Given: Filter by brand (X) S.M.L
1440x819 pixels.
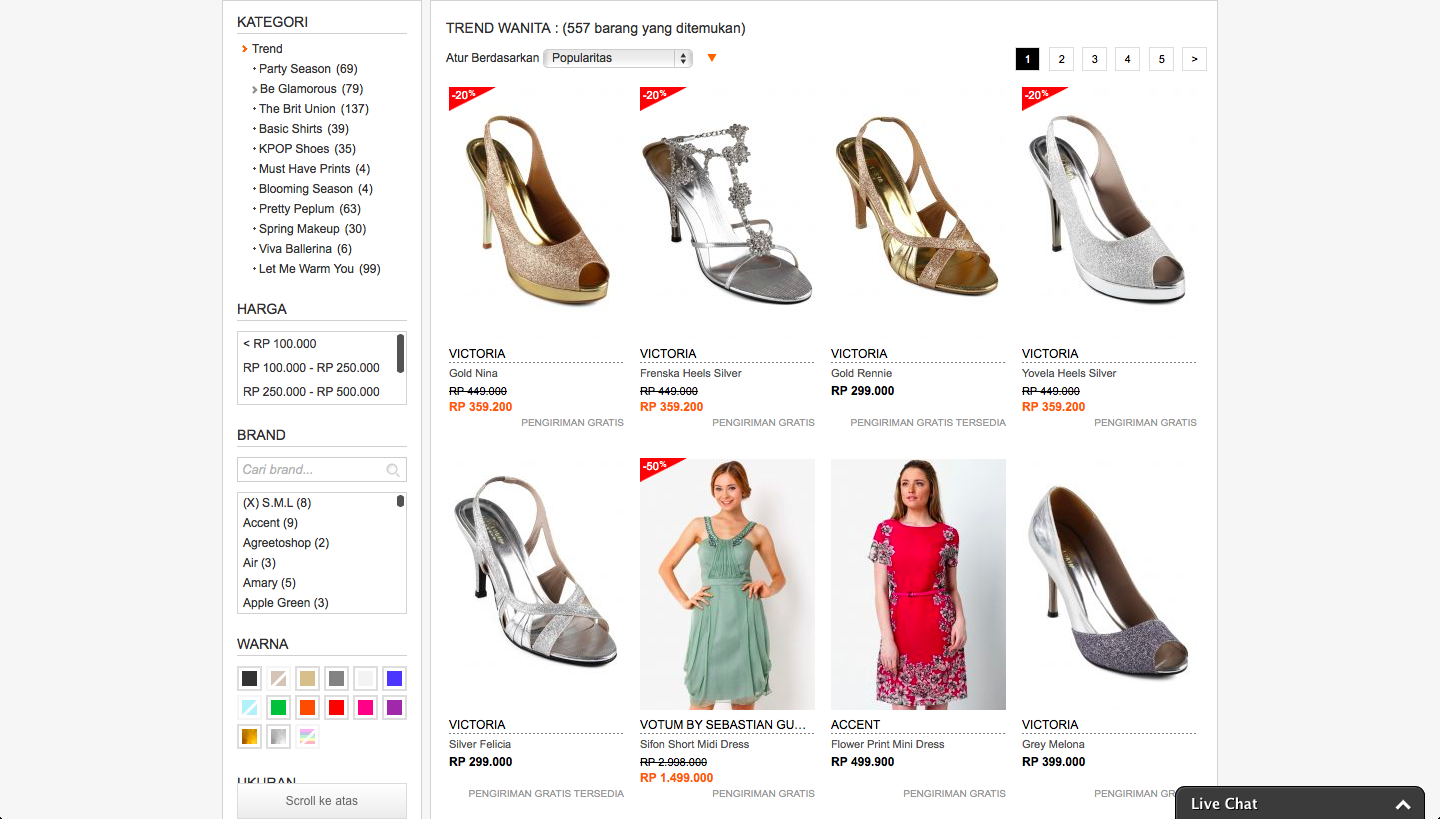Looking at the screenshot, I should [277, 503].
